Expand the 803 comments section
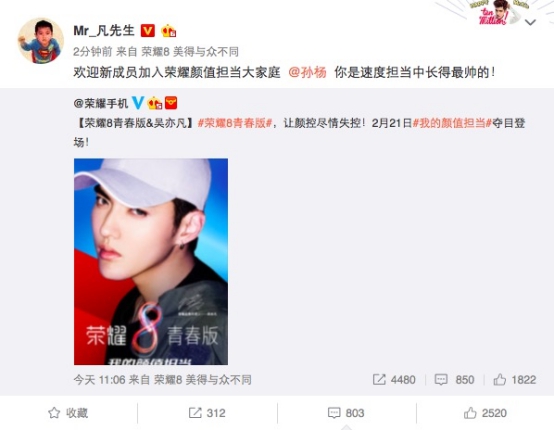The height and width of the screenshot is (430, 554). pos(346,413)
